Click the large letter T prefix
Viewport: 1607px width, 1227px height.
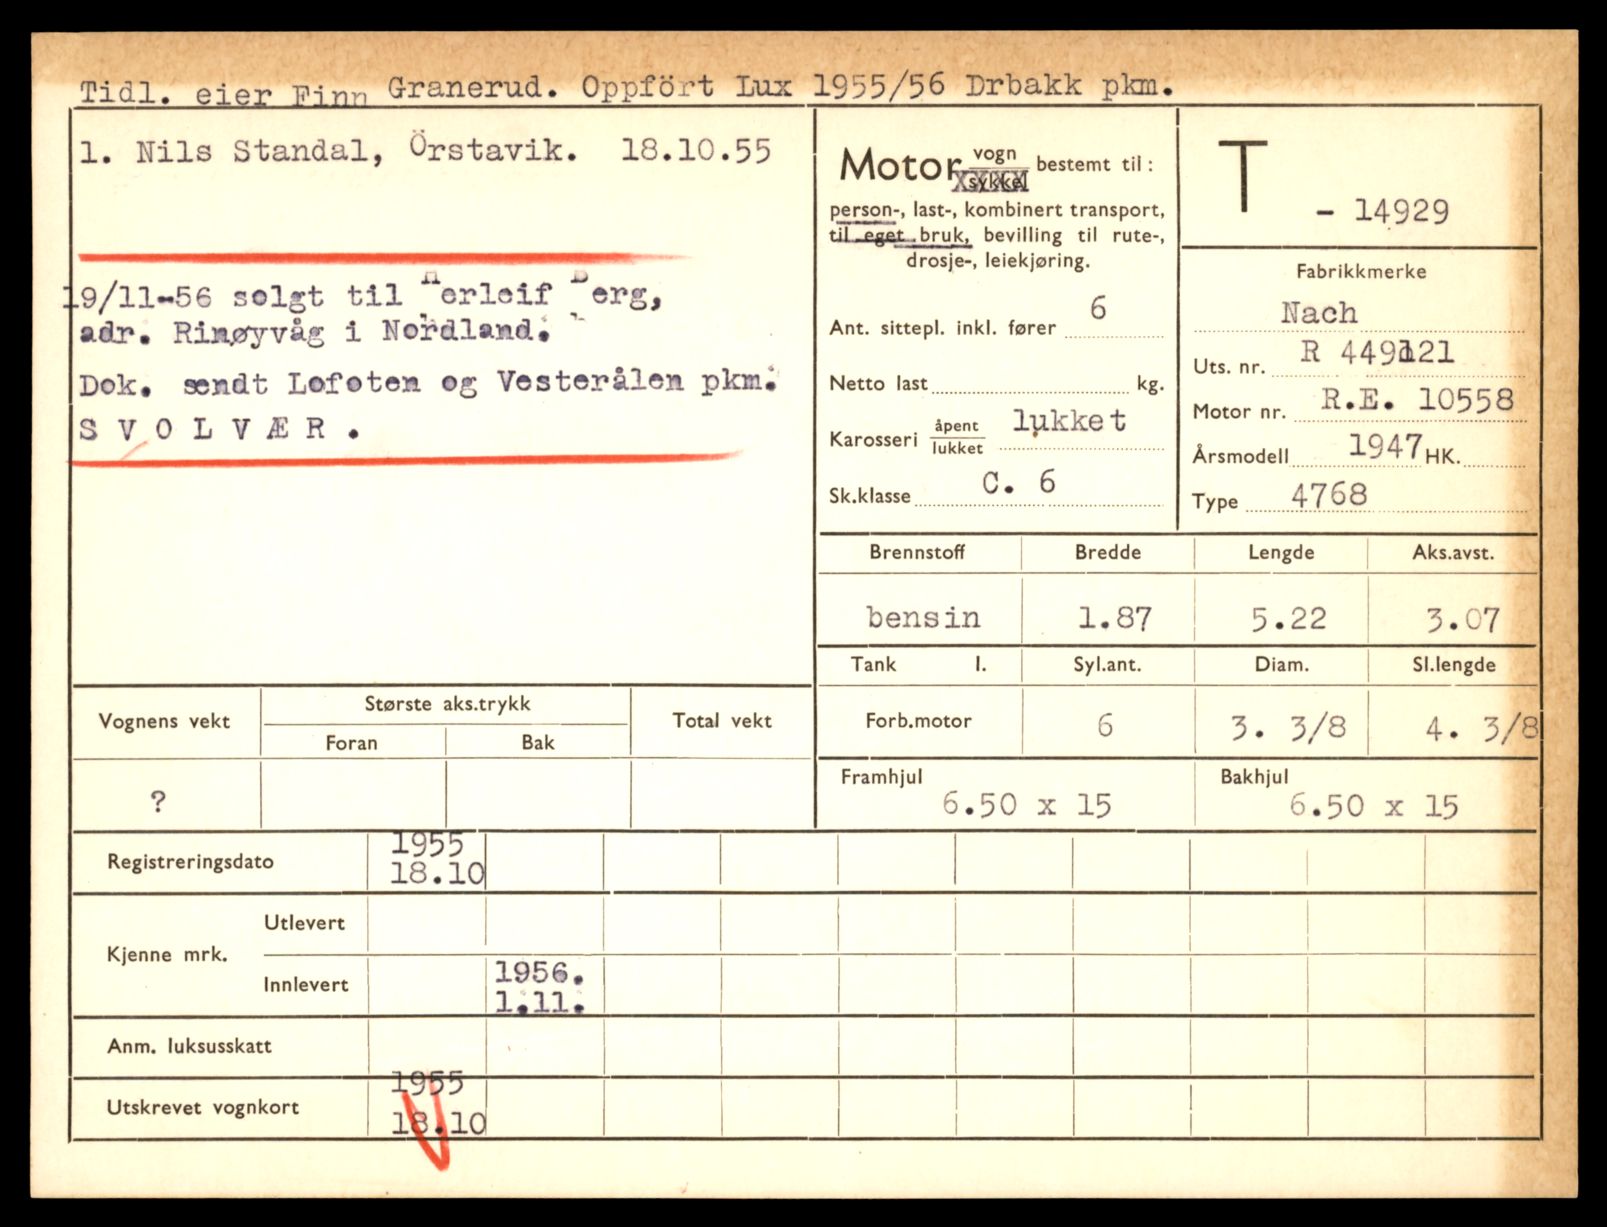point(1243,178)
